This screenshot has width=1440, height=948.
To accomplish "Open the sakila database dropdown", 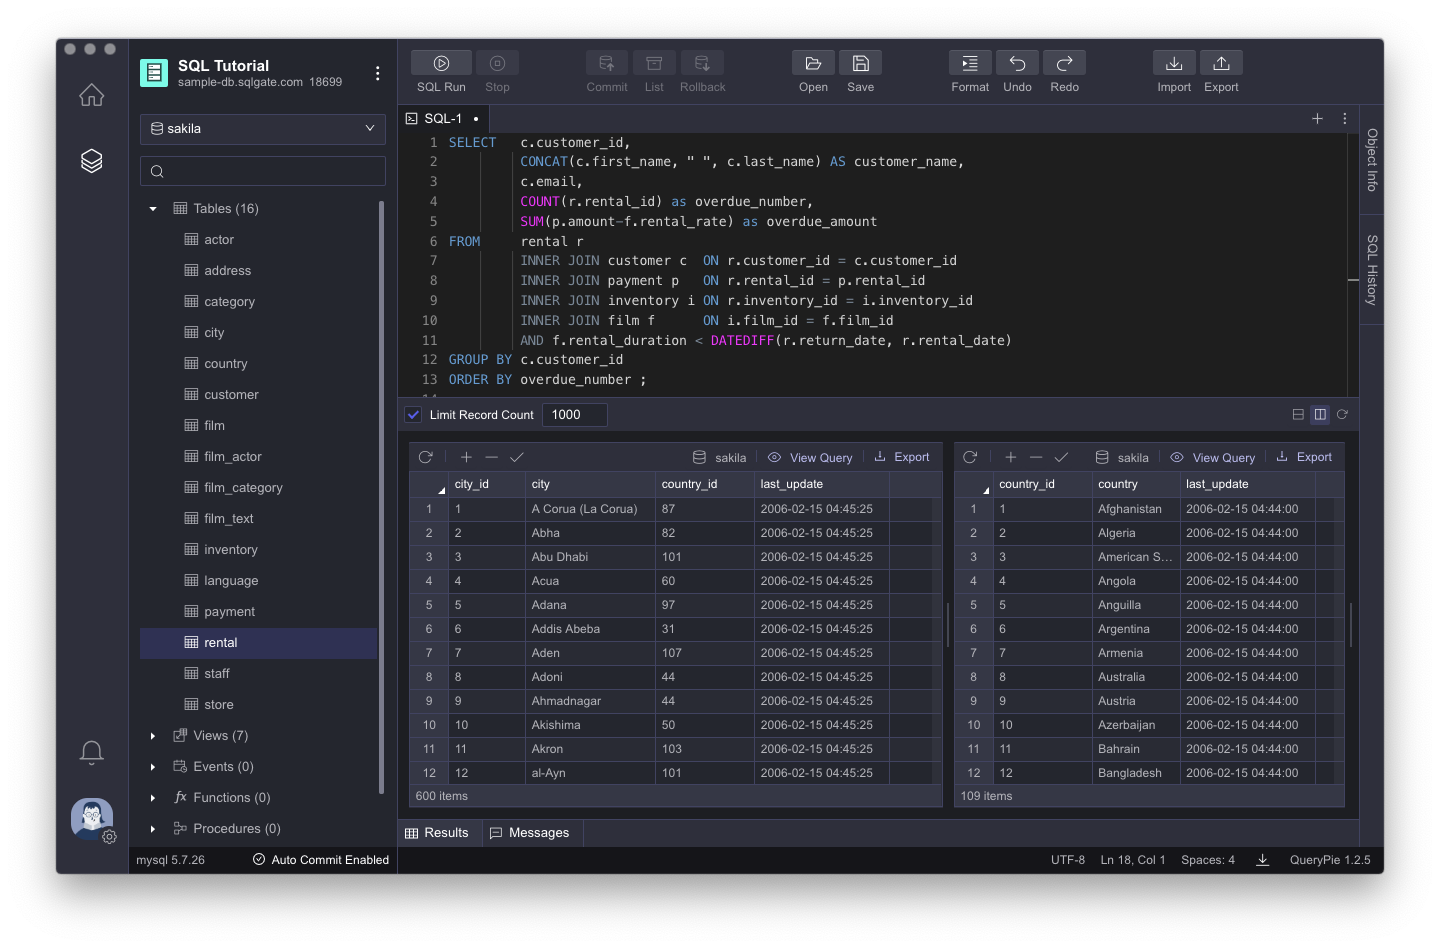I will pyautogui.click(x=262, y=129).
